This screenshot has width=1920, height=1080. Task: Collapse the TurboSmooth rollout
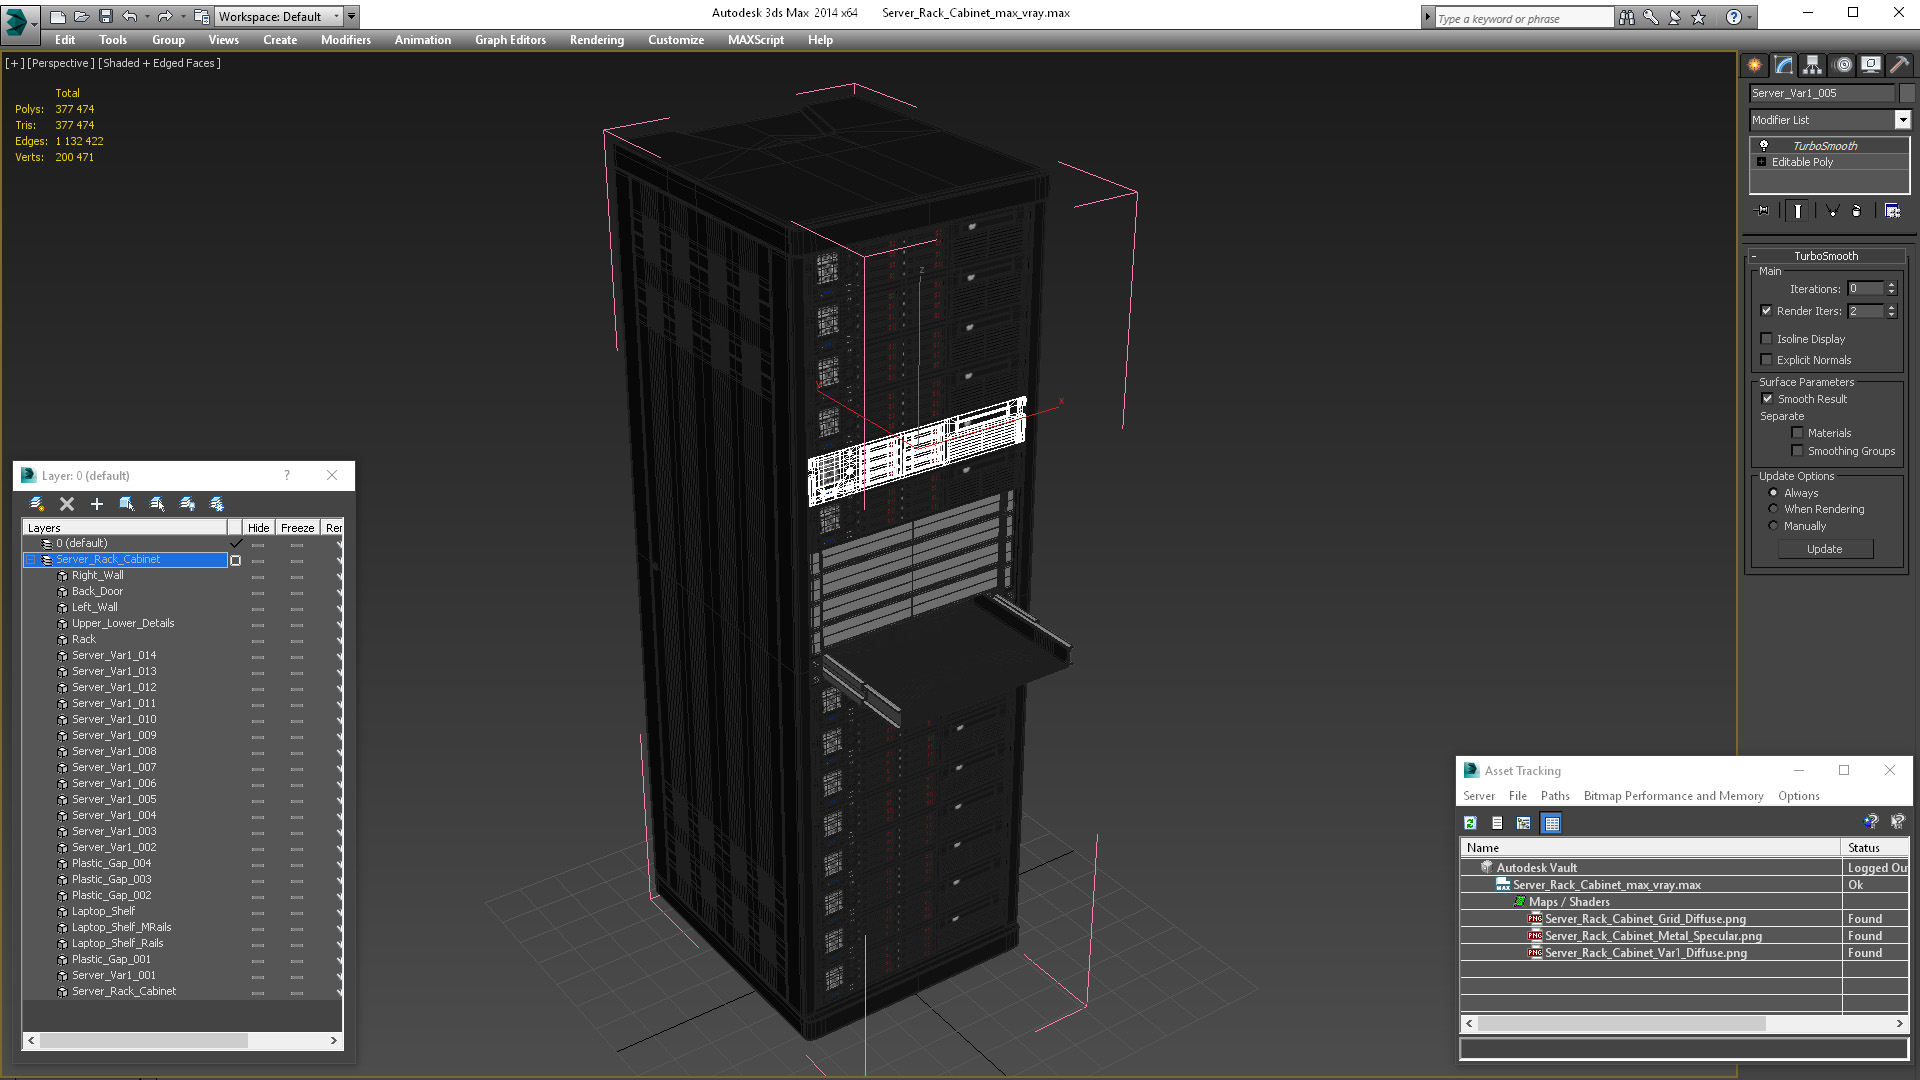1754,257
